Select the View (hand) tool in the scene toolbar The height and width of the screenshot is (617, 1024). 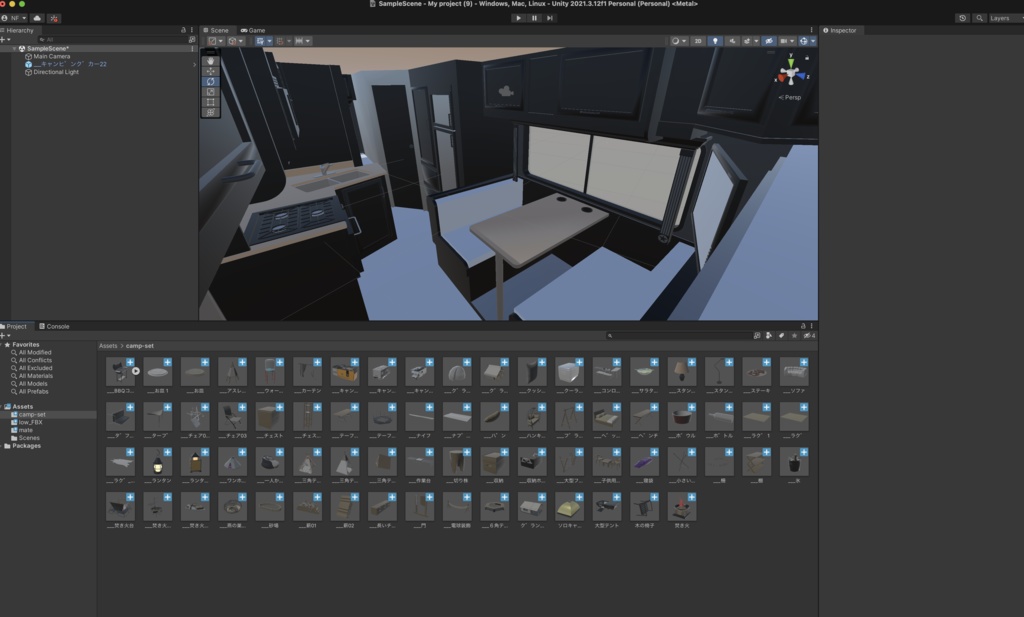(x=211, y=61)
